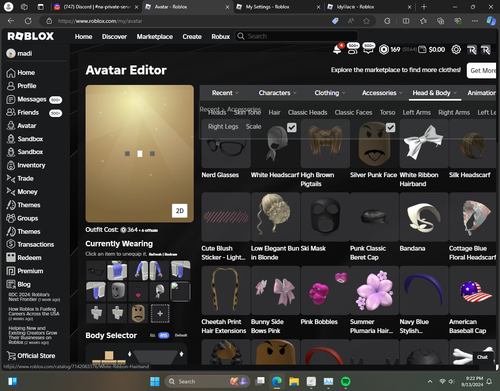This screenshot has width=500, height=391.
Task: Expand the Head & Body dropdown
Action: click(434, 93)
